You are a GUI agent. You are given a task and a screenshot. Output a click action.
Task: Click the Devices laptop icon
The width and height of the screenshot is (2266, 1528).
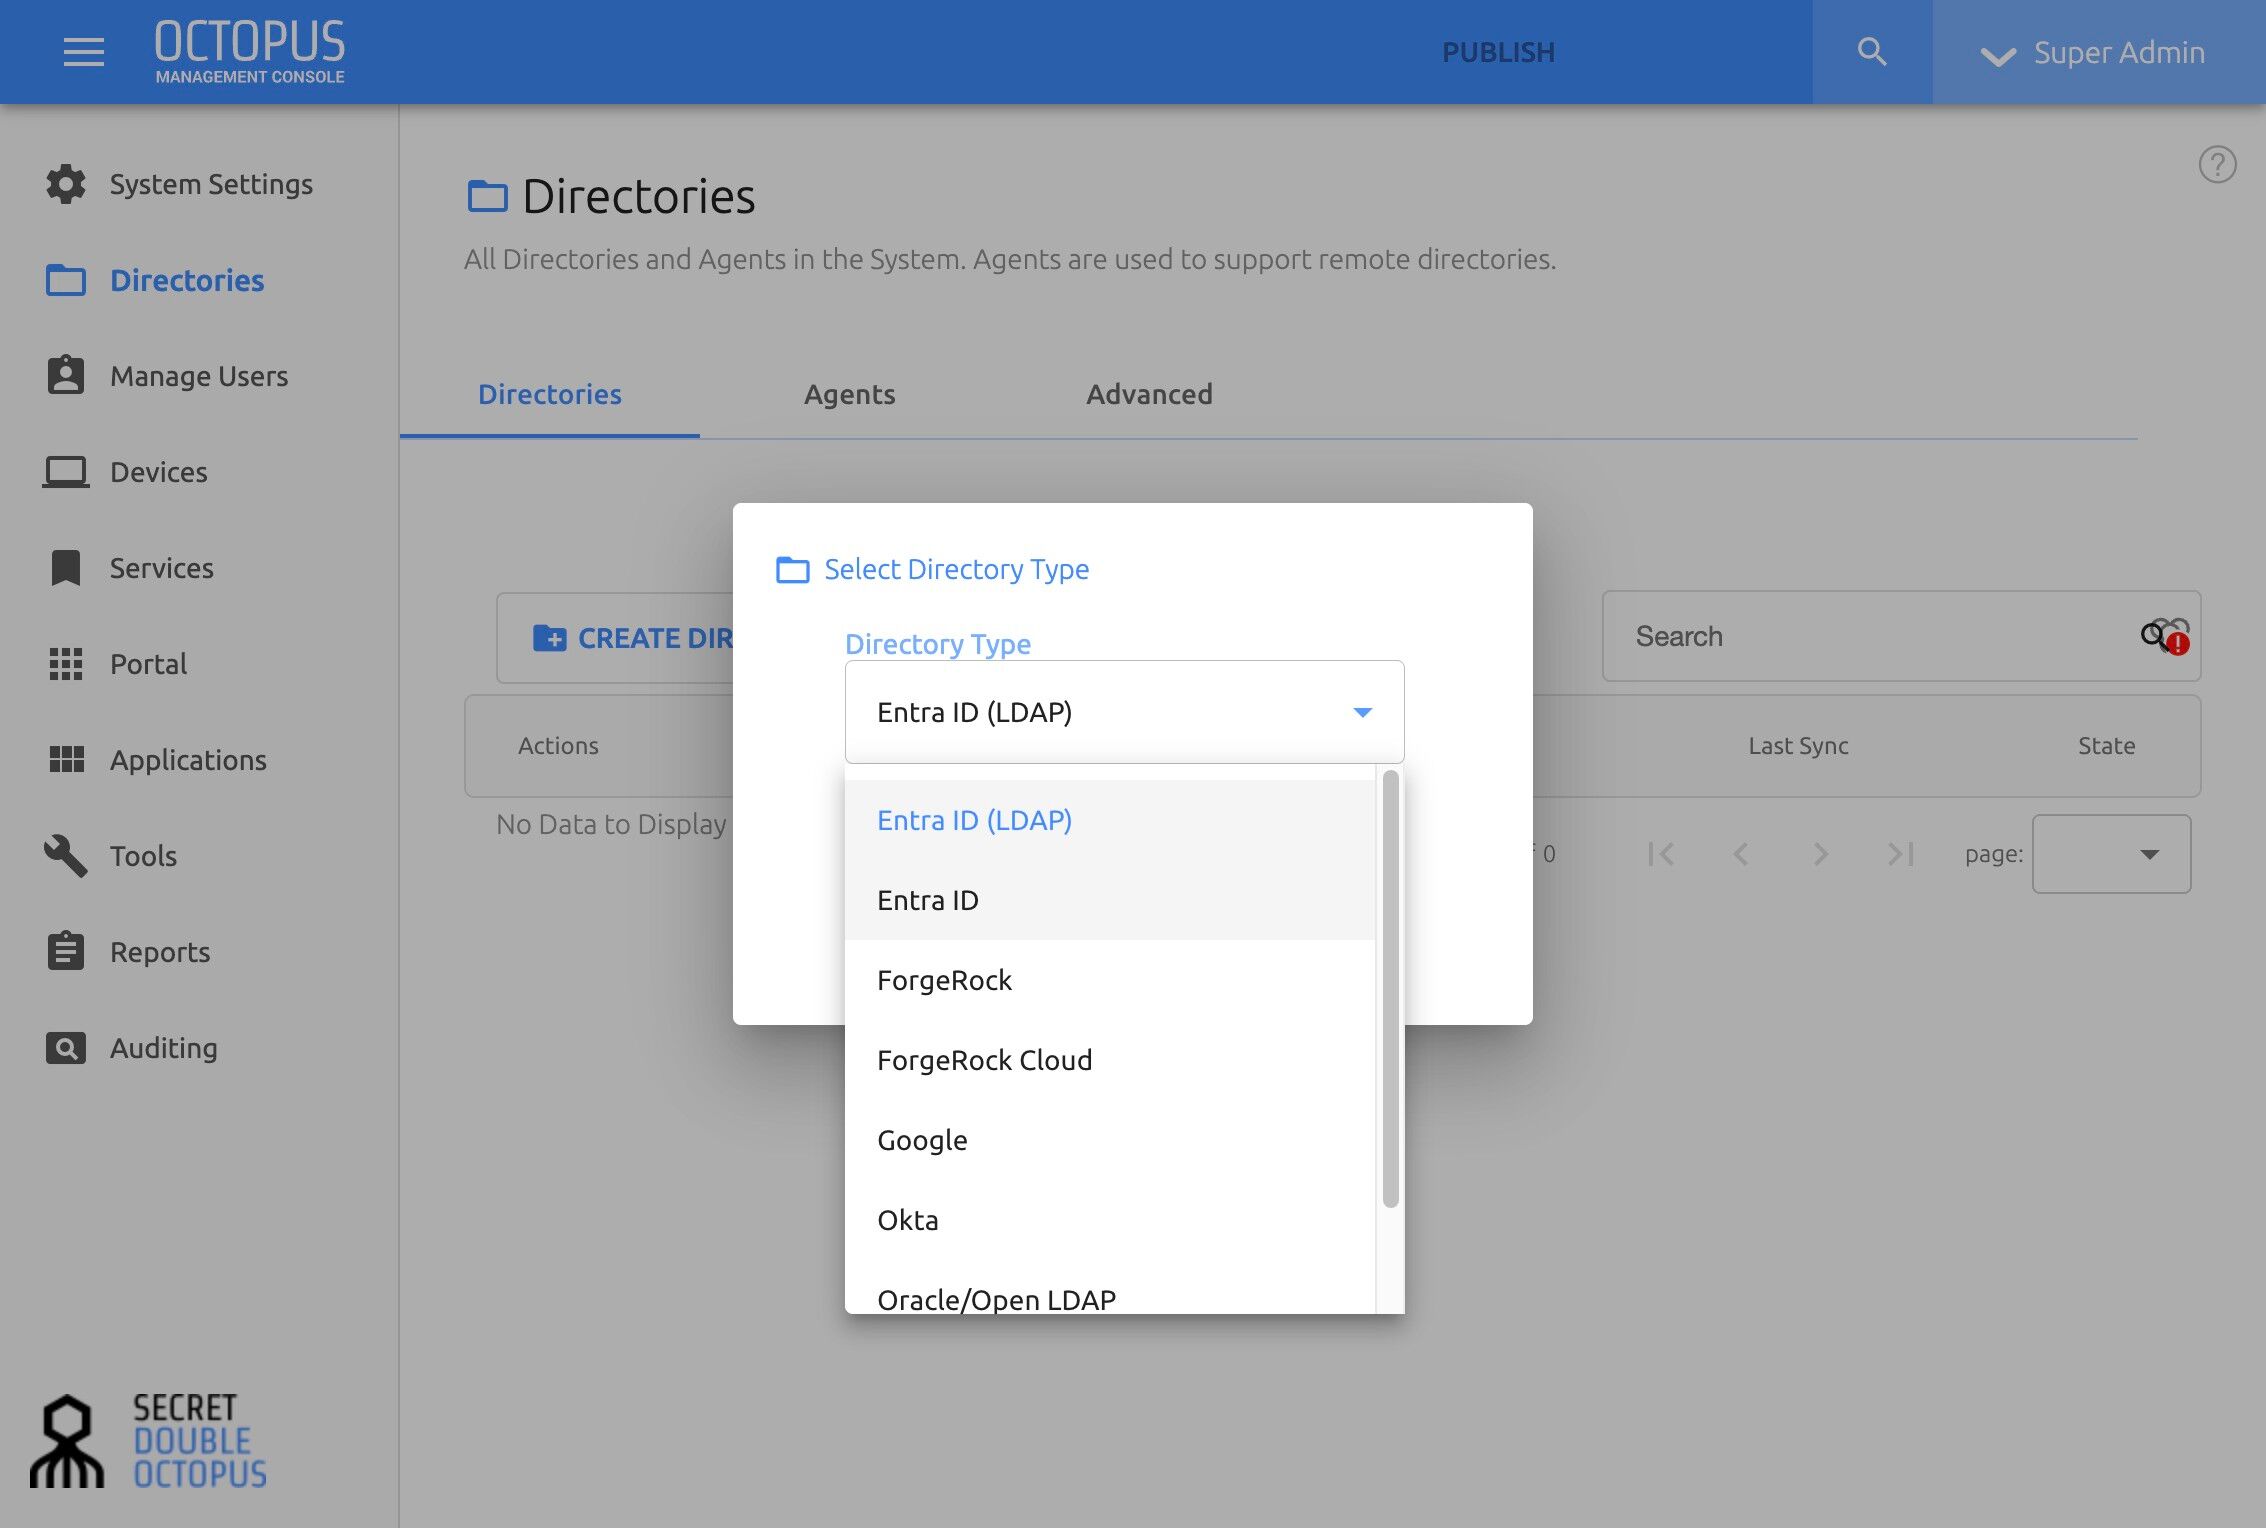point(66,471)
